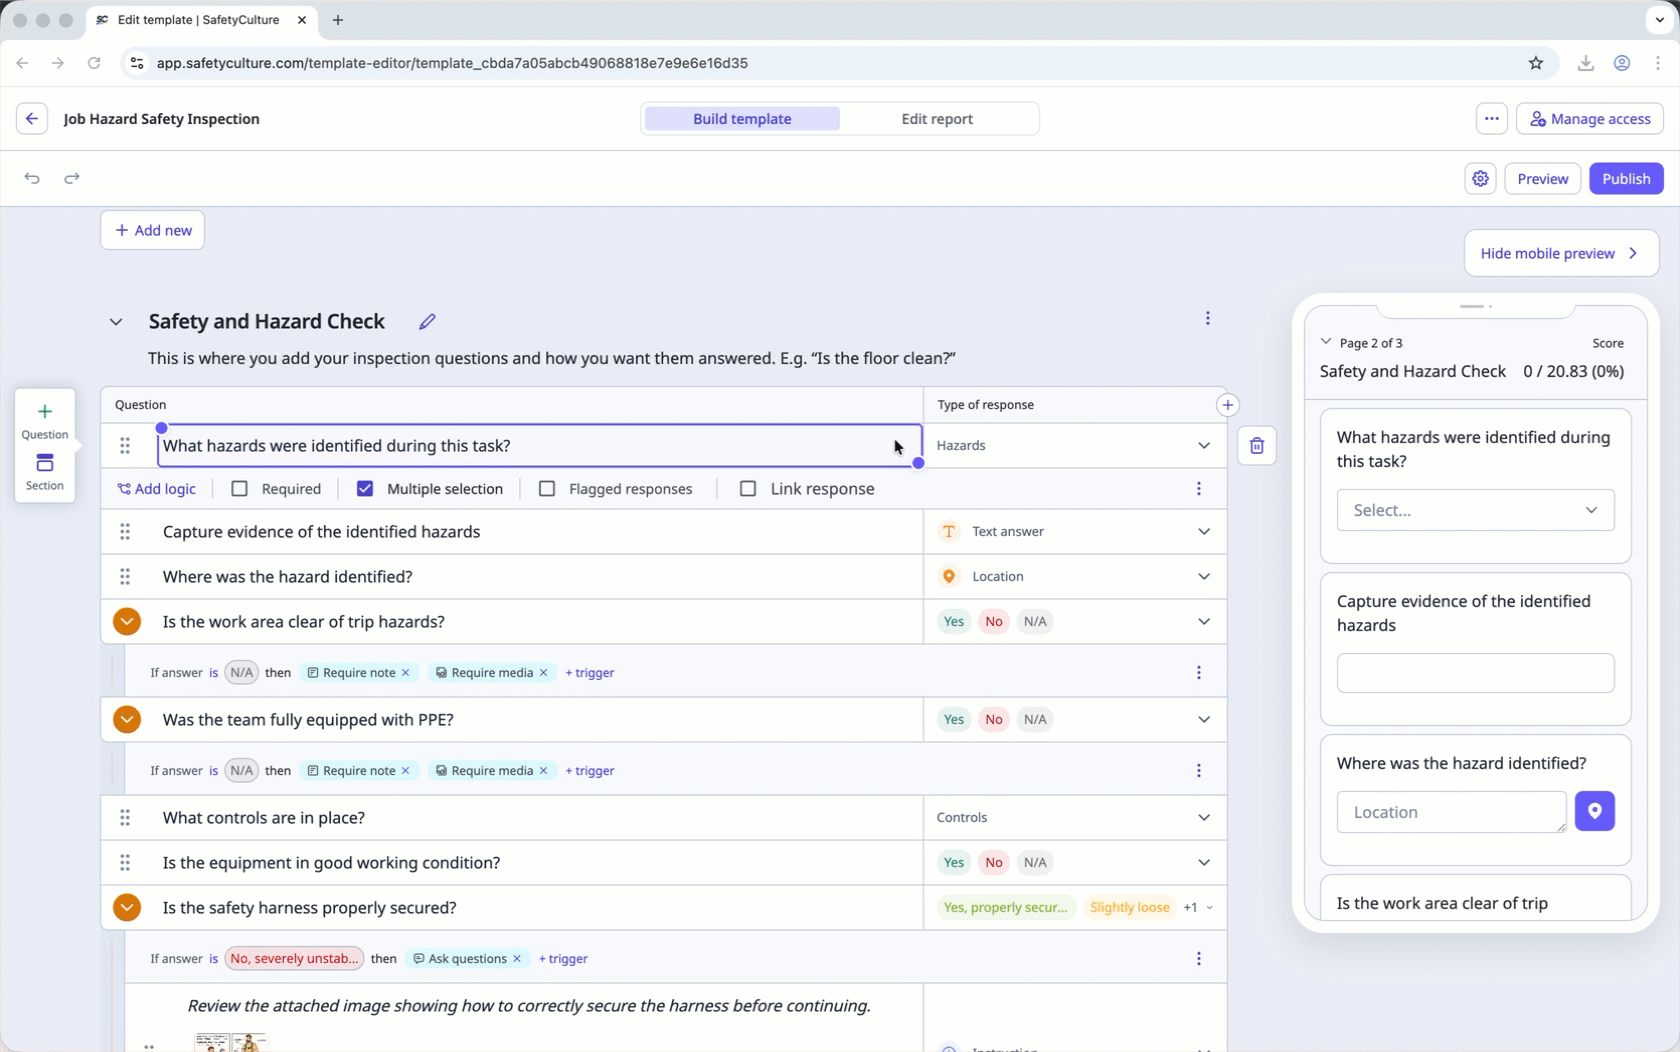
Task: Reload the browser page
Action: [94, 63]
